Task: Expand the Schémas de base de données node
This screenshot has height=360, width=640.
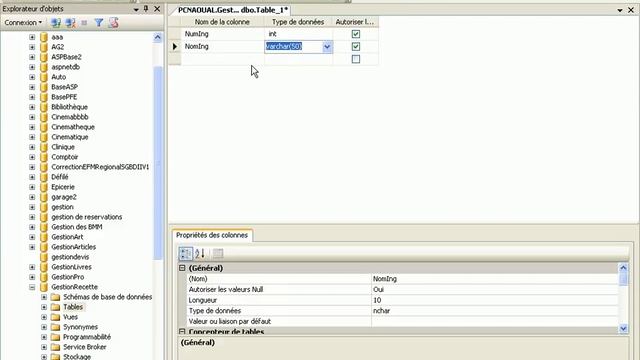Action: (44, 297)
